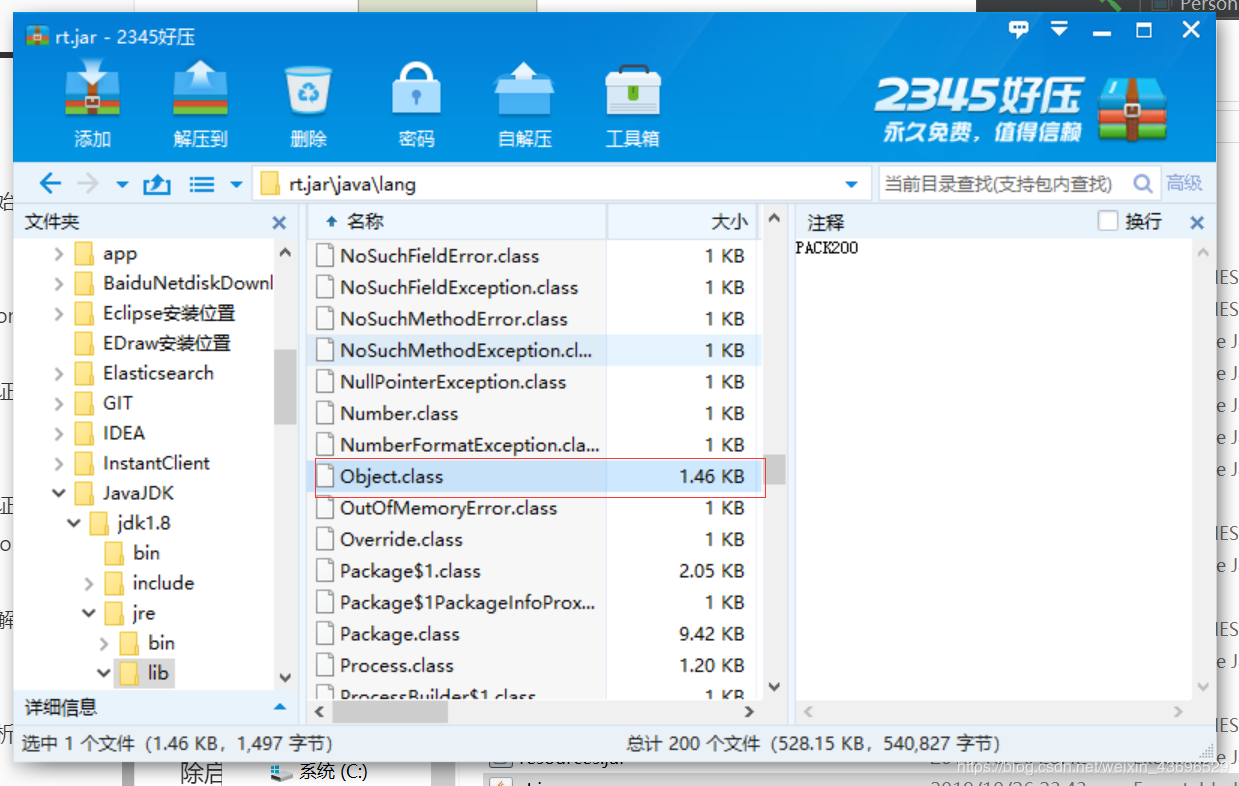Screen dimensions: 1239x786
Task: Collapse the JavaJDK tree node
Action: pyautogui.click(x=59, y=493)
